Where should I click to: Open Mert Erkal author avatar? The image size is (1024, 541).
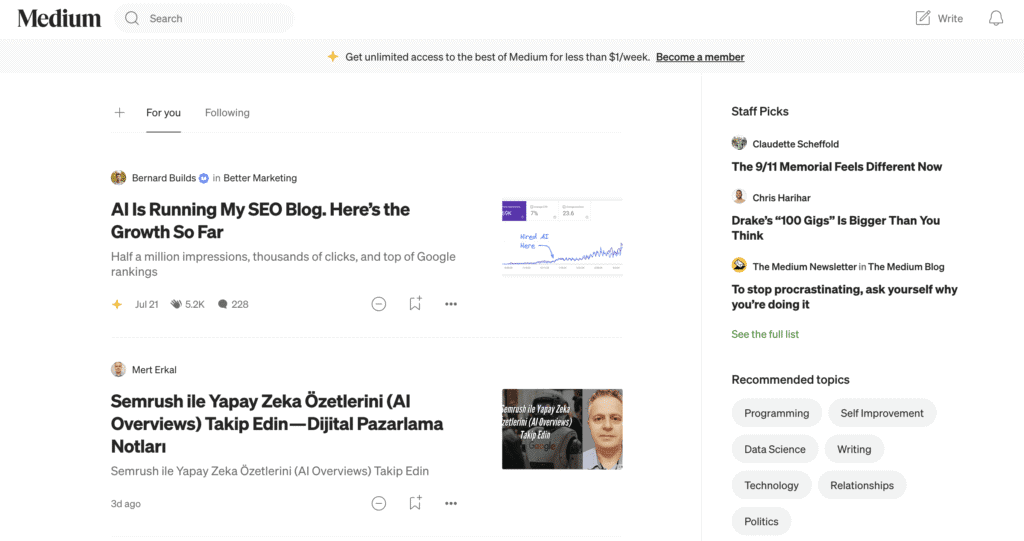click(x=118, y=369)
